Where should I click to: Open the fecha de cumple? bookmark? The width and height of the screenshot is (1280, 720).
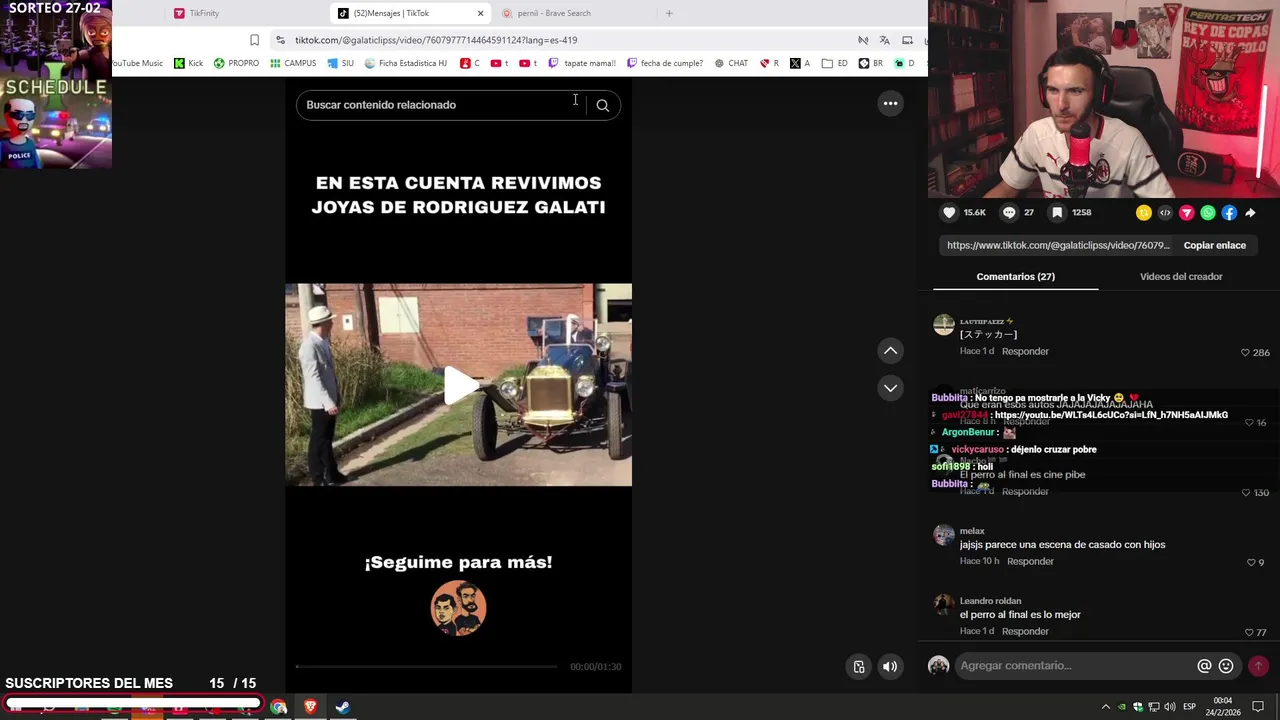665,63
